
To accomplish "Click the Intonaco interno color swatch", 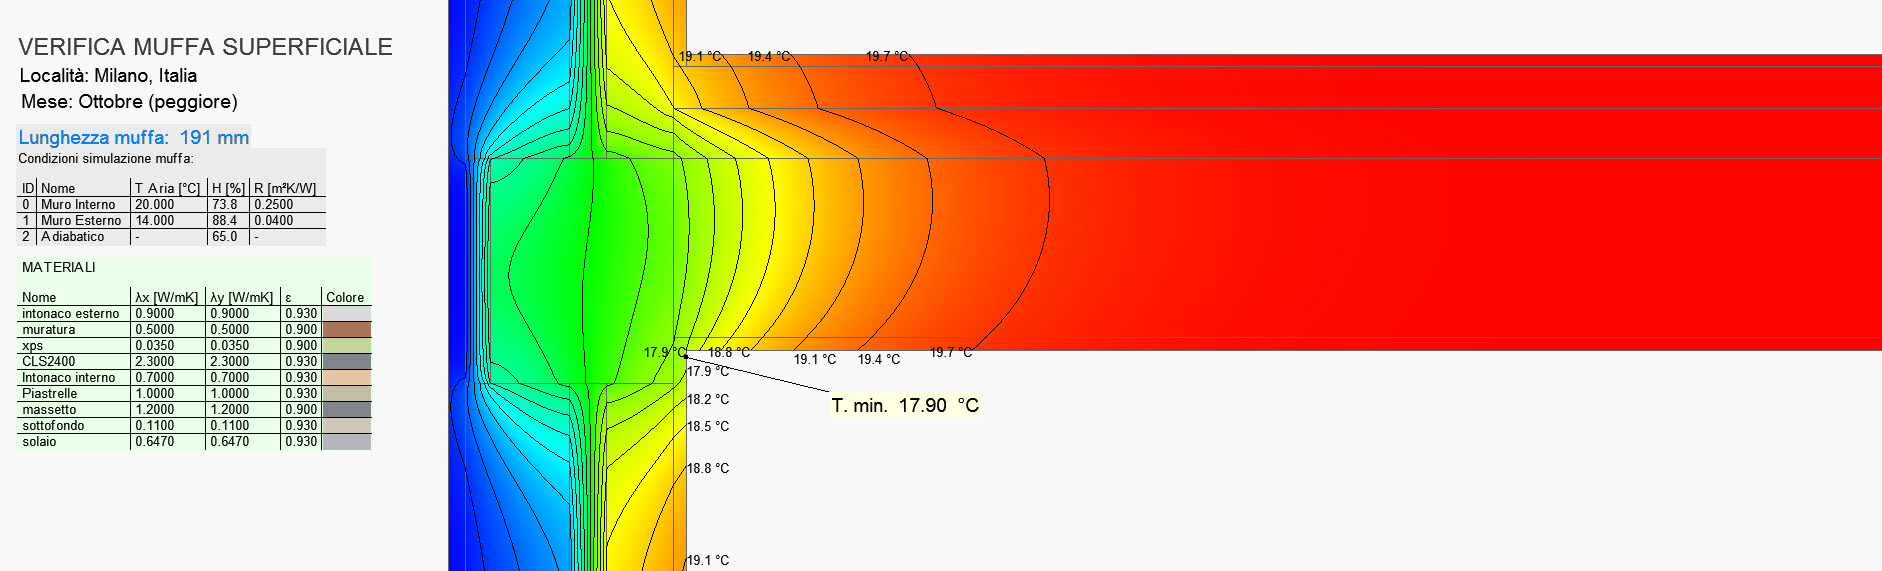I will pyautogui.click(x=346, y=377).
